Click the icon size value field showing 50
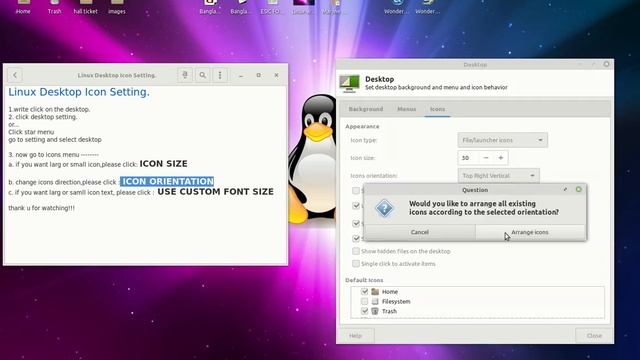The width and height of the screenshot is (640, 360). point(468,158)
